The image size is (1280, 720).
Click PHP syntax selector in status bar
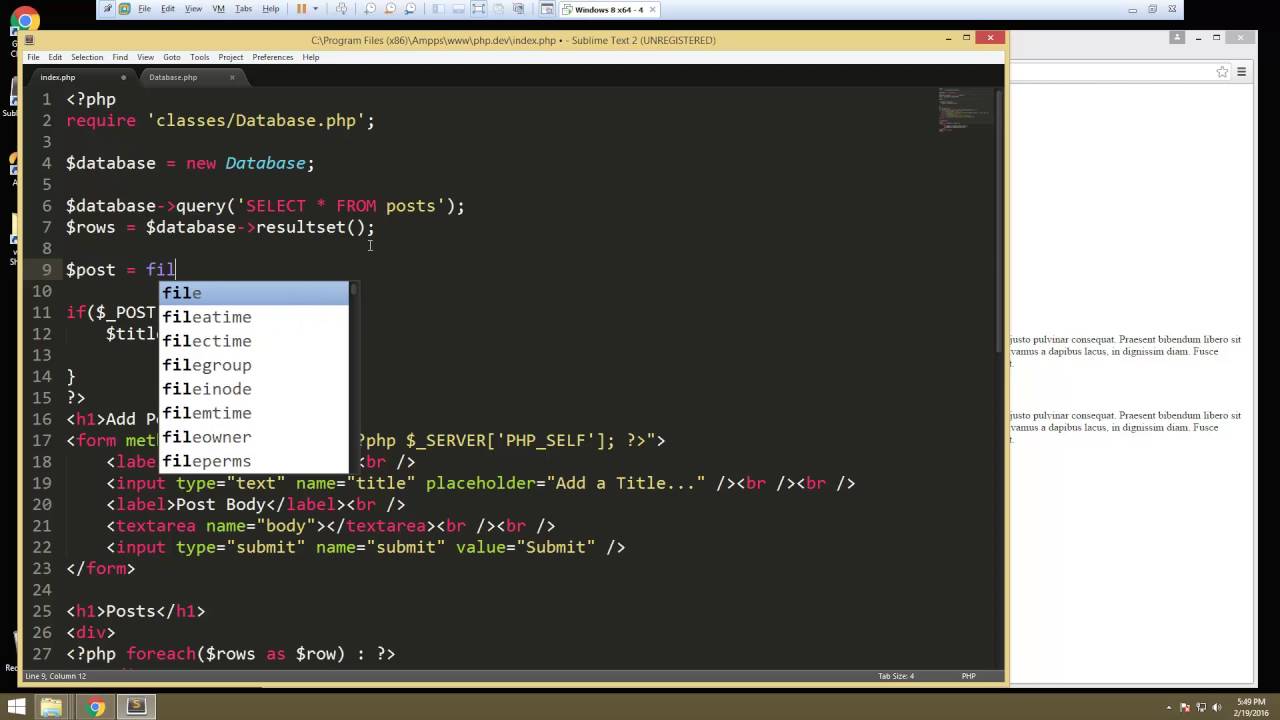click(968, 676)
